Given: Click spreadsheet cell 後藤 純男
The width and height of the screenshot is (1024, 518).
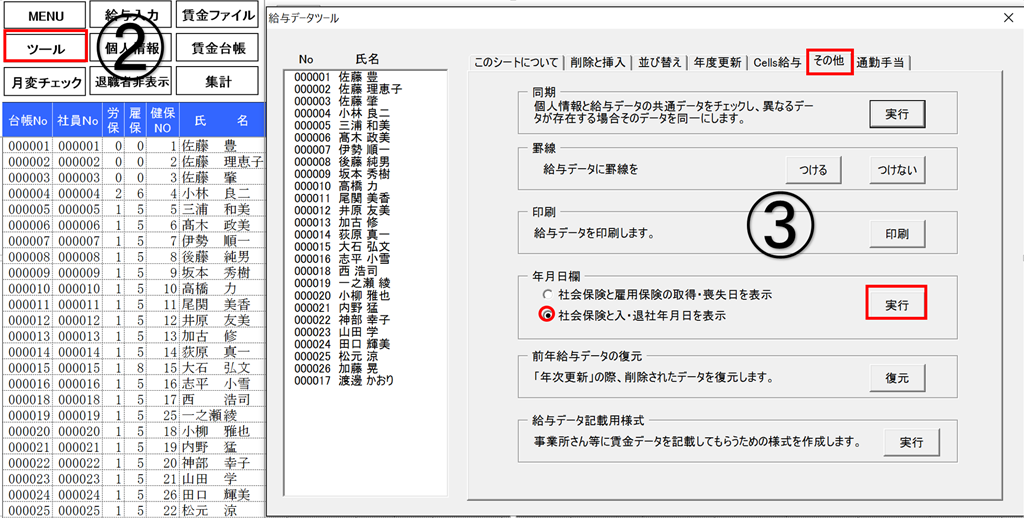Looking at the screenshot, I should (x=221, y=257).
